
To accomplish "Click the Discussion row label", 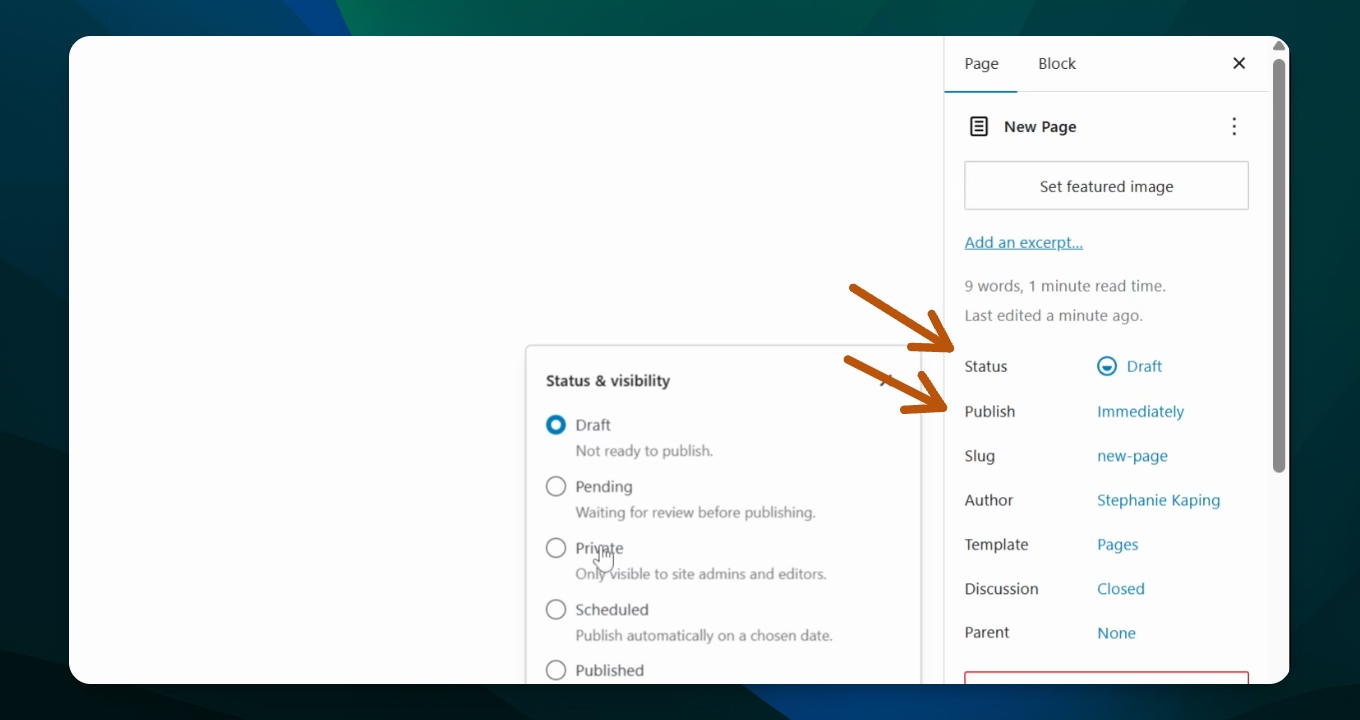I will click(x=1001, y=588).
